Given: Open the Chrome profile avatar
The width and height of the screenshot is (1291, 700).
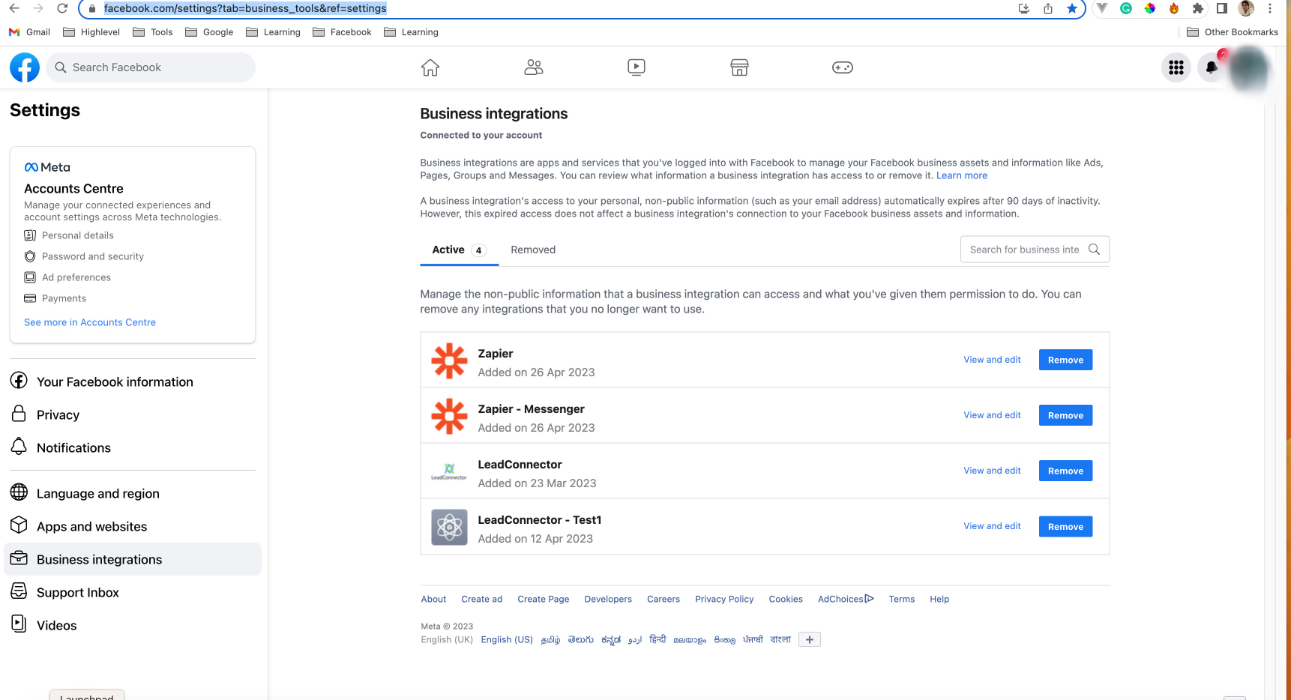Looking at the screenshot, I should (1246, 8).
